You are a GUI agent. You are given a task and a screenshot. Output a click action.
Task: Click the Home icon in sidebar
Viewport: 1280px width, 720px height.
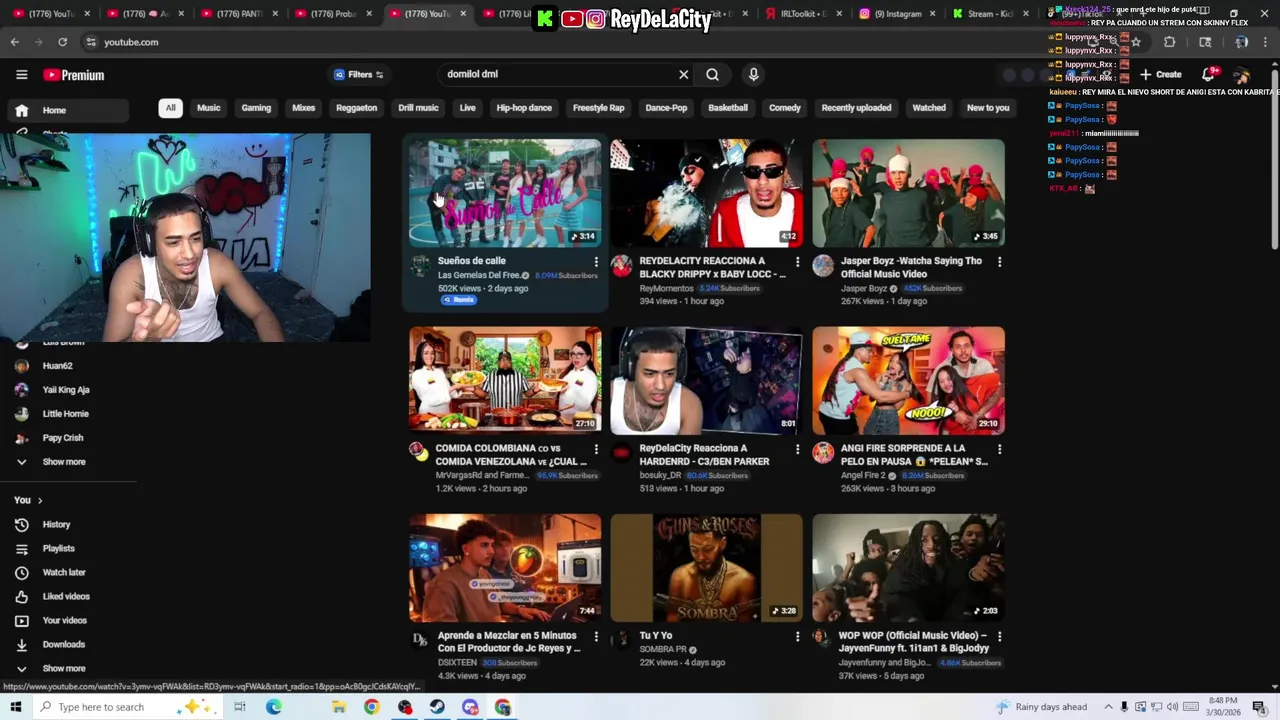point(22,111)
